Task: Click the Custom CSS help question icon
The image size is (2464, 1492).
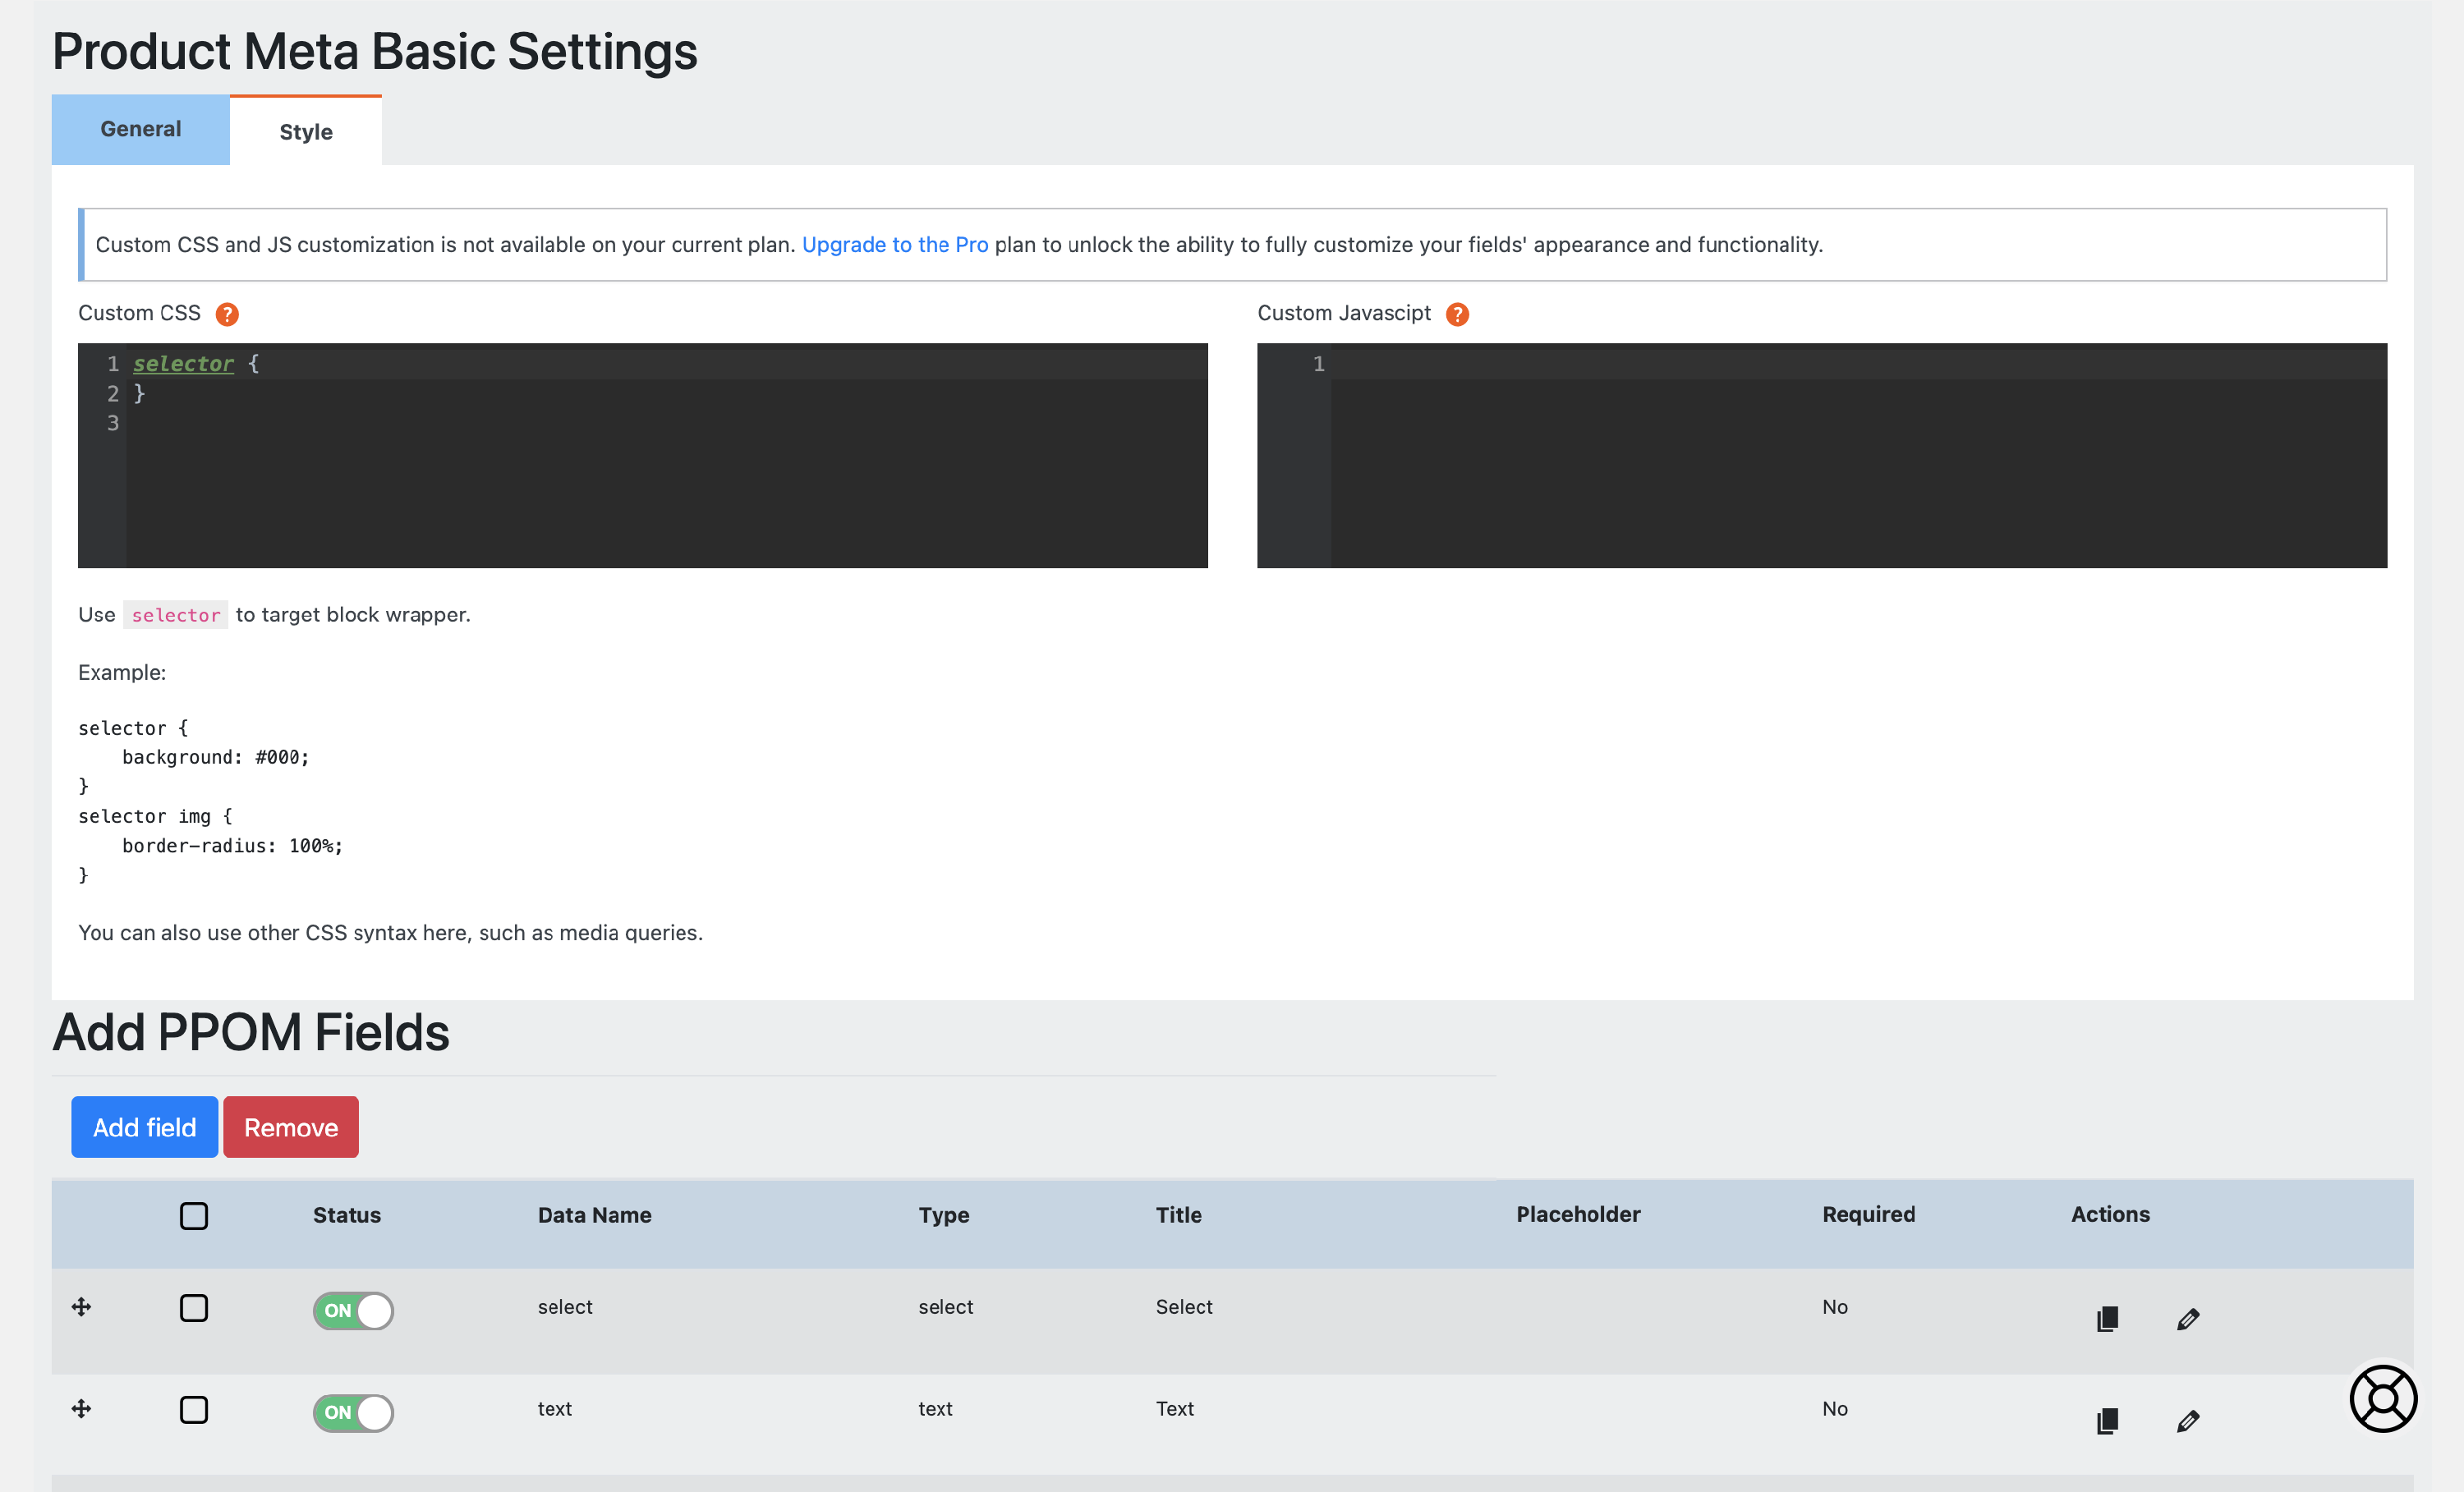Action: click(227, 314)
